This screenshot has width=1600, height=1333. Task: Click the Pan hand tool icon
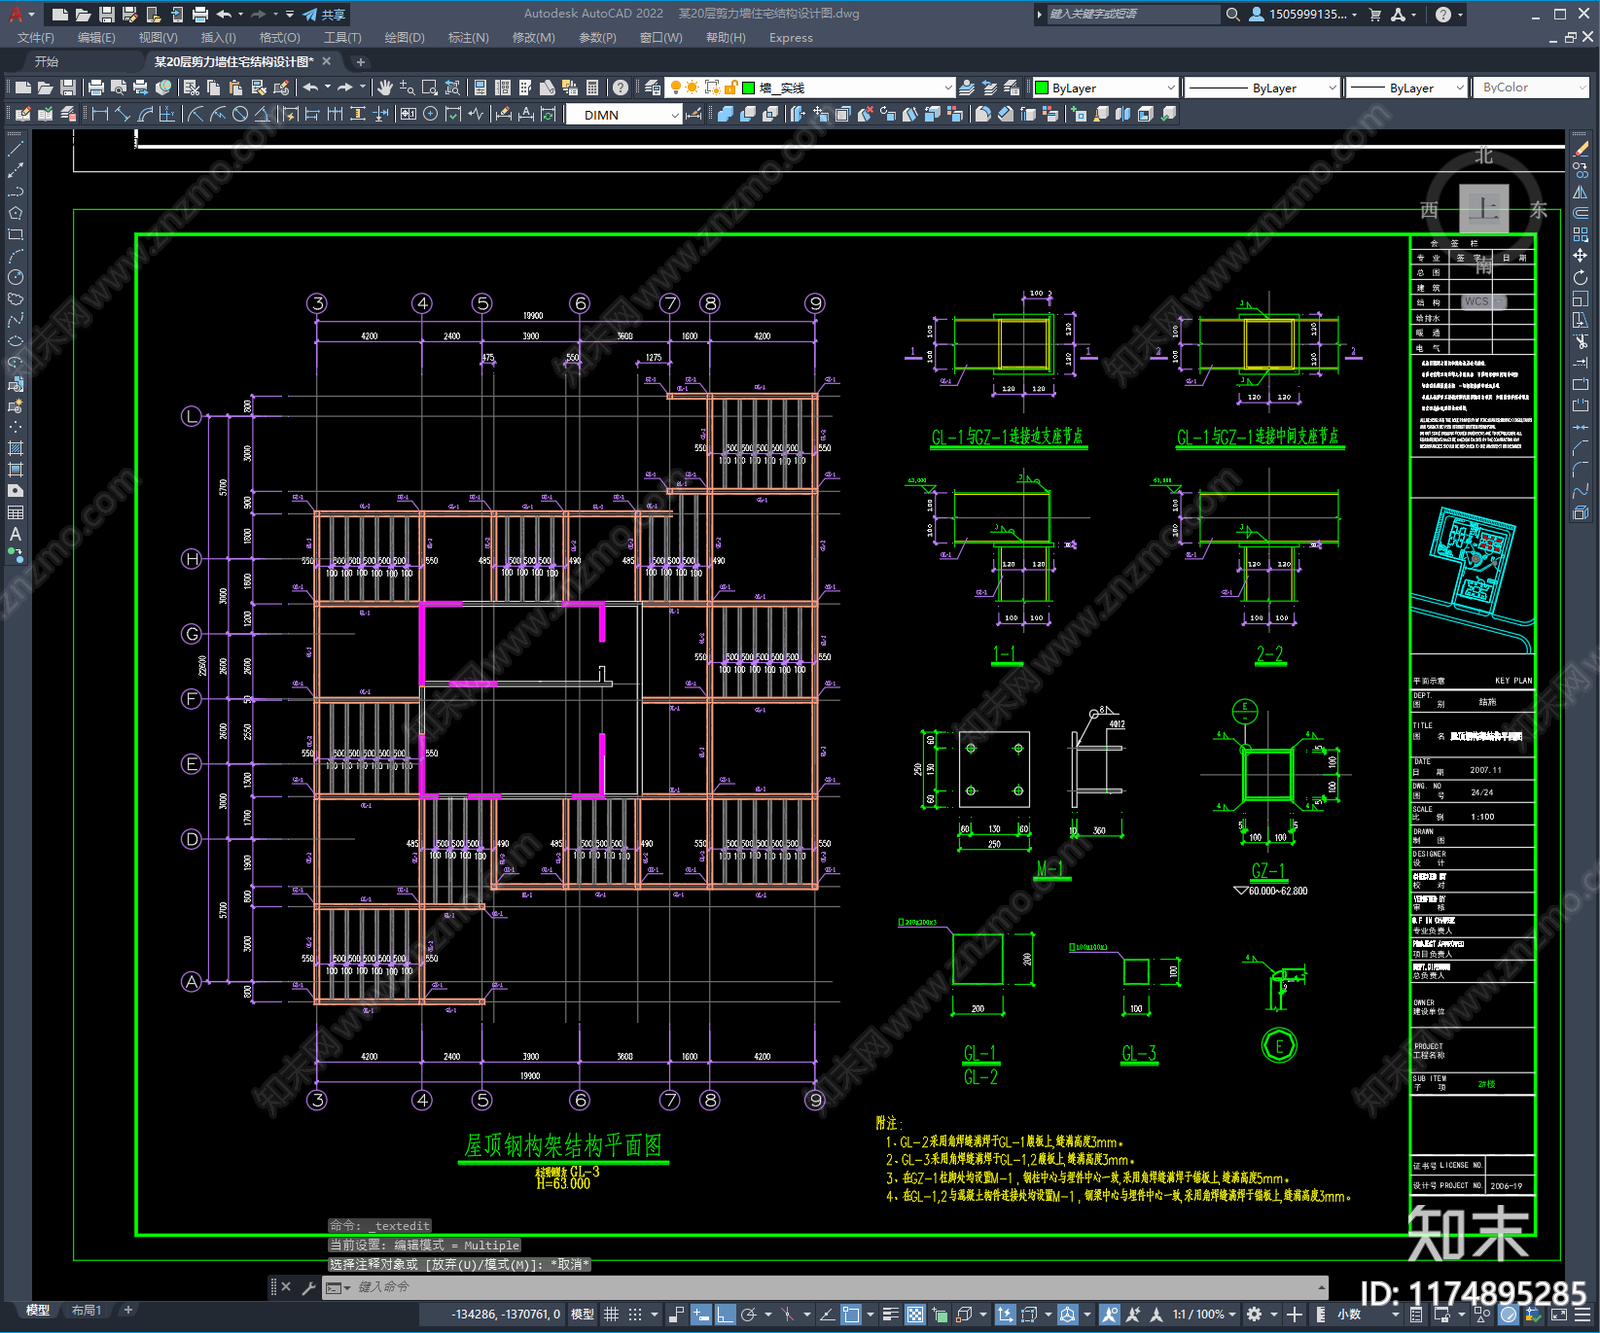pos(385,88)
